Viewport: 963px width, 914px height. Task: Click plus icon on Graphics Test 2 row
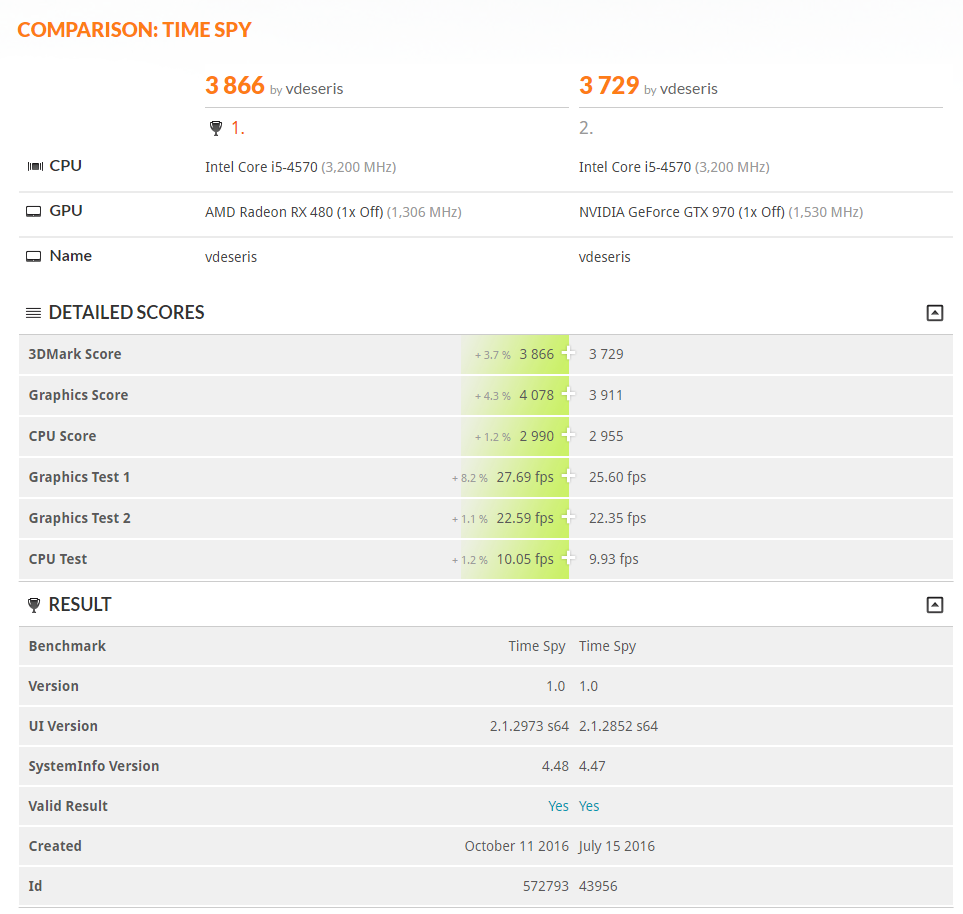point(569,517)
